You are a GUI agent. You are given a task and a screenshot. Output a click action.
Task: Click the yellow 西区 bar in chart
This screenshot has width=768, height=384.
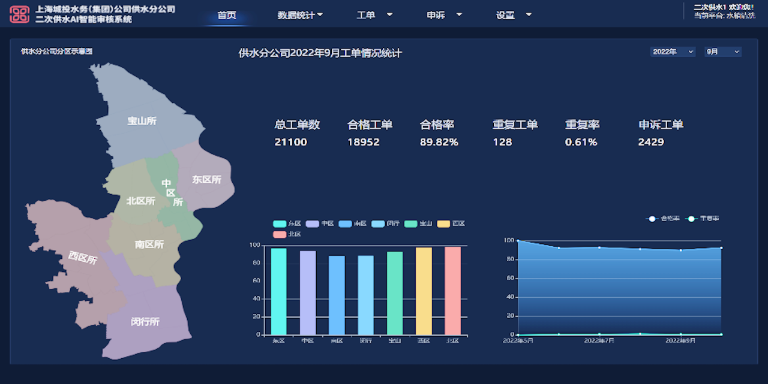(x=424, y=291)
